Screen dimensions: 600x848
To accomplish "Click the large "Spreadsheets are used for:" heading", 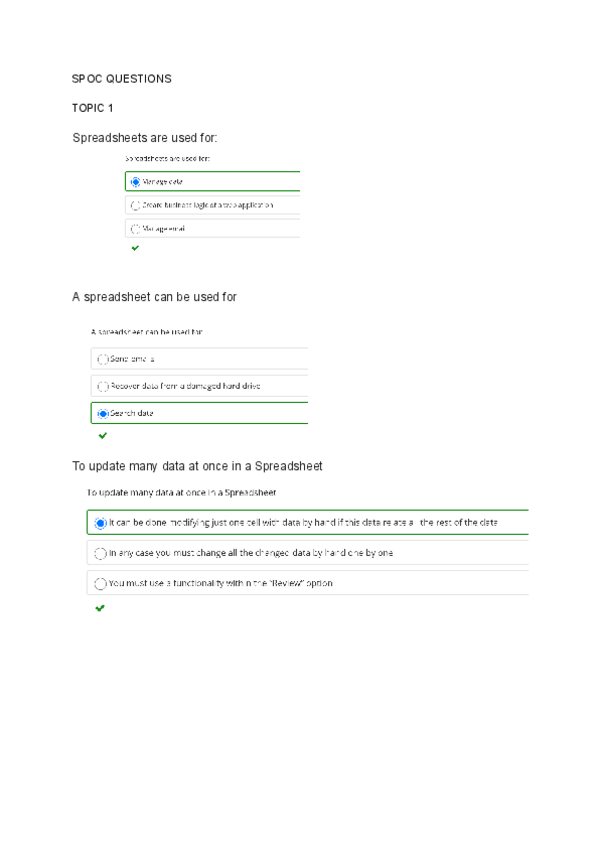I will click(145, 137).
